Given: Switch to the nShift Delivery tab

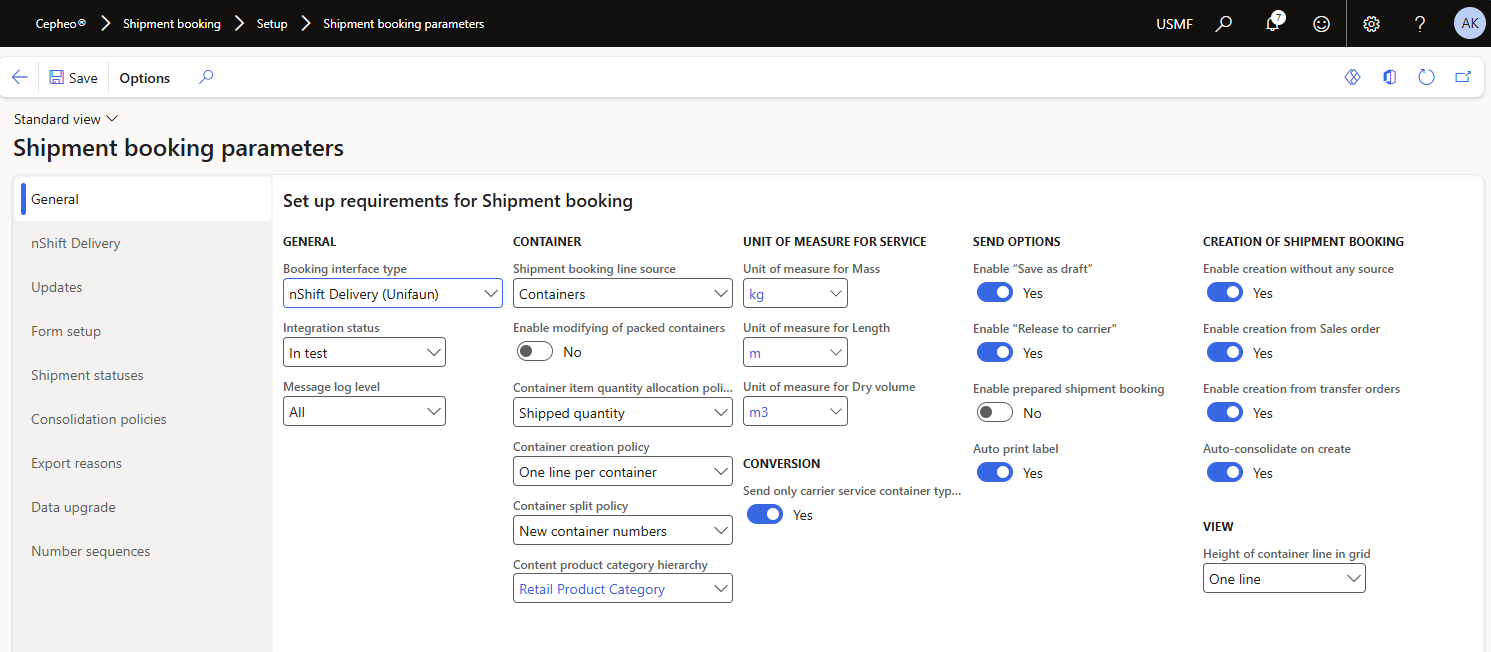Looking at the screenshot, I should (76, 243).
